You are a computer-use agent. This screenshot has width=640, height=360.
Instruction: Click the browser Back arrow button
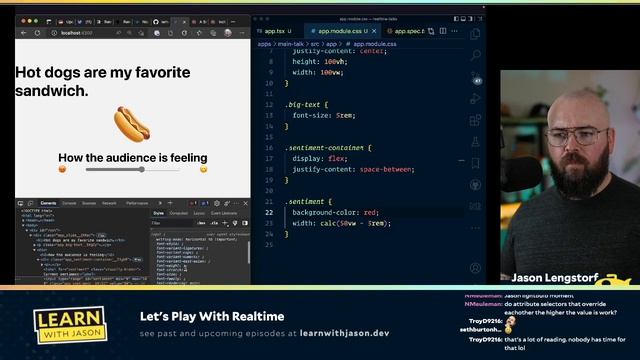[24, 33]
